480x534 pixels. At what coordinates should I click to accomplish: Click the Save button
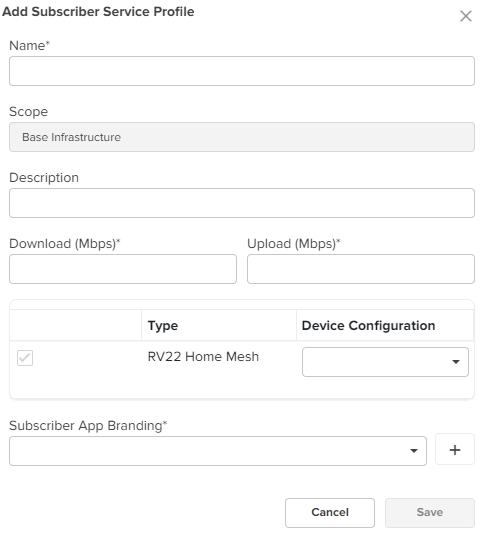(x=430, y=513)
